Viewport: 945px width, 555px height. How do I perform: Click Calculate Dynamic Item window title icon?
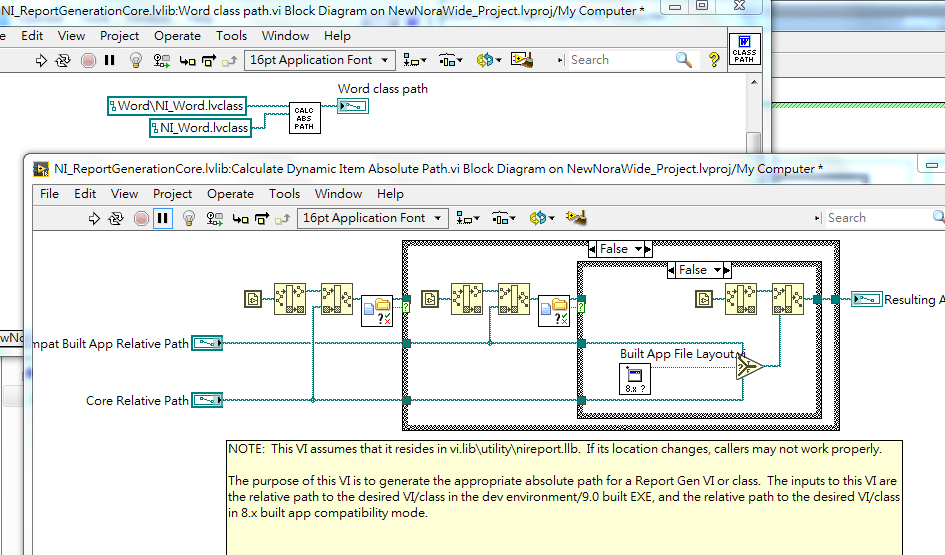[x=40, y=169]
